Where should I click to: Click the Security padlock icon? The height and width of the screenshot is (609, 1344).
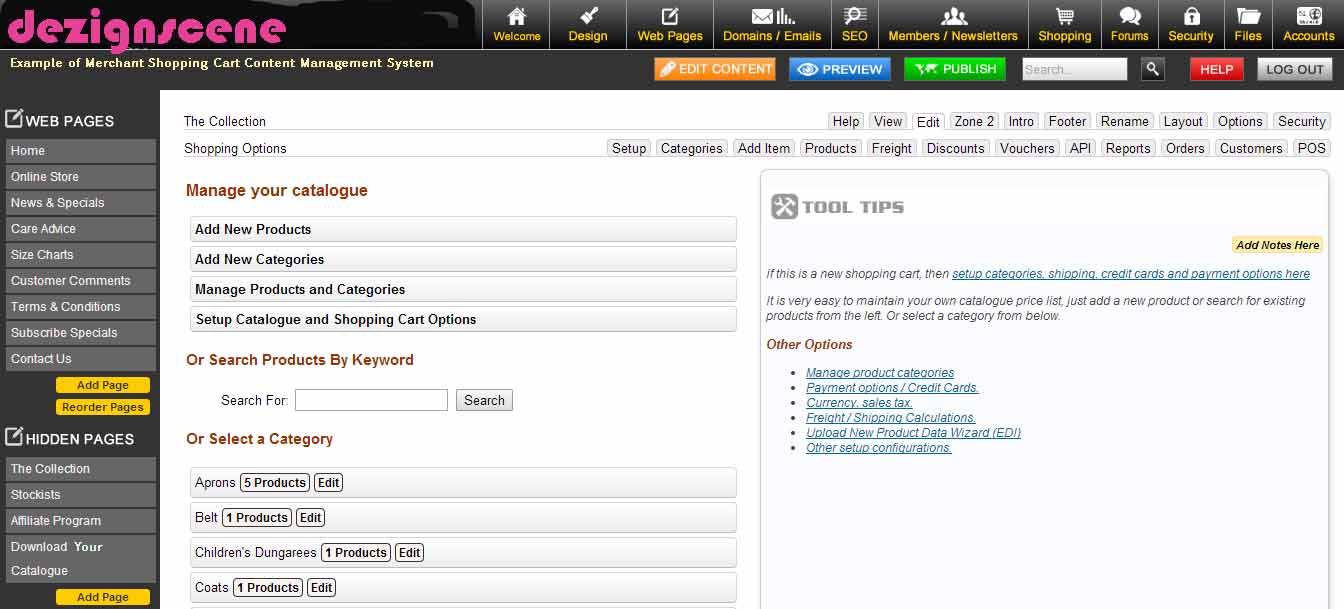[x=1190, y=17]
